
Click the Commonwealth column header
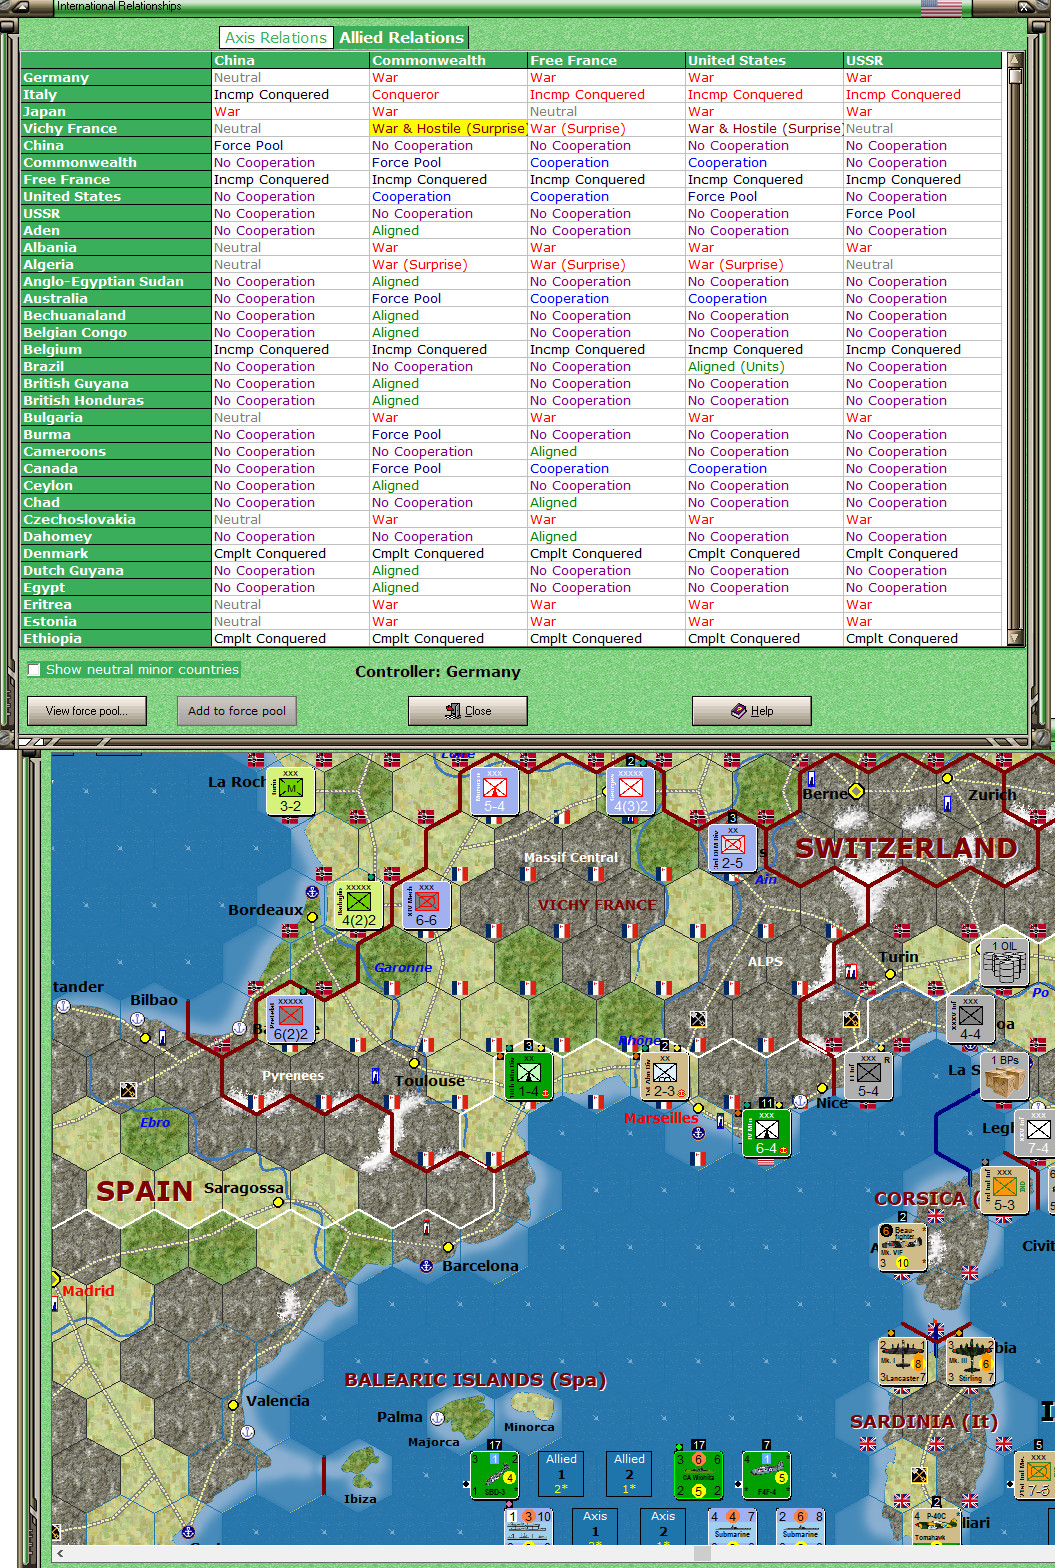pos(448,61)
